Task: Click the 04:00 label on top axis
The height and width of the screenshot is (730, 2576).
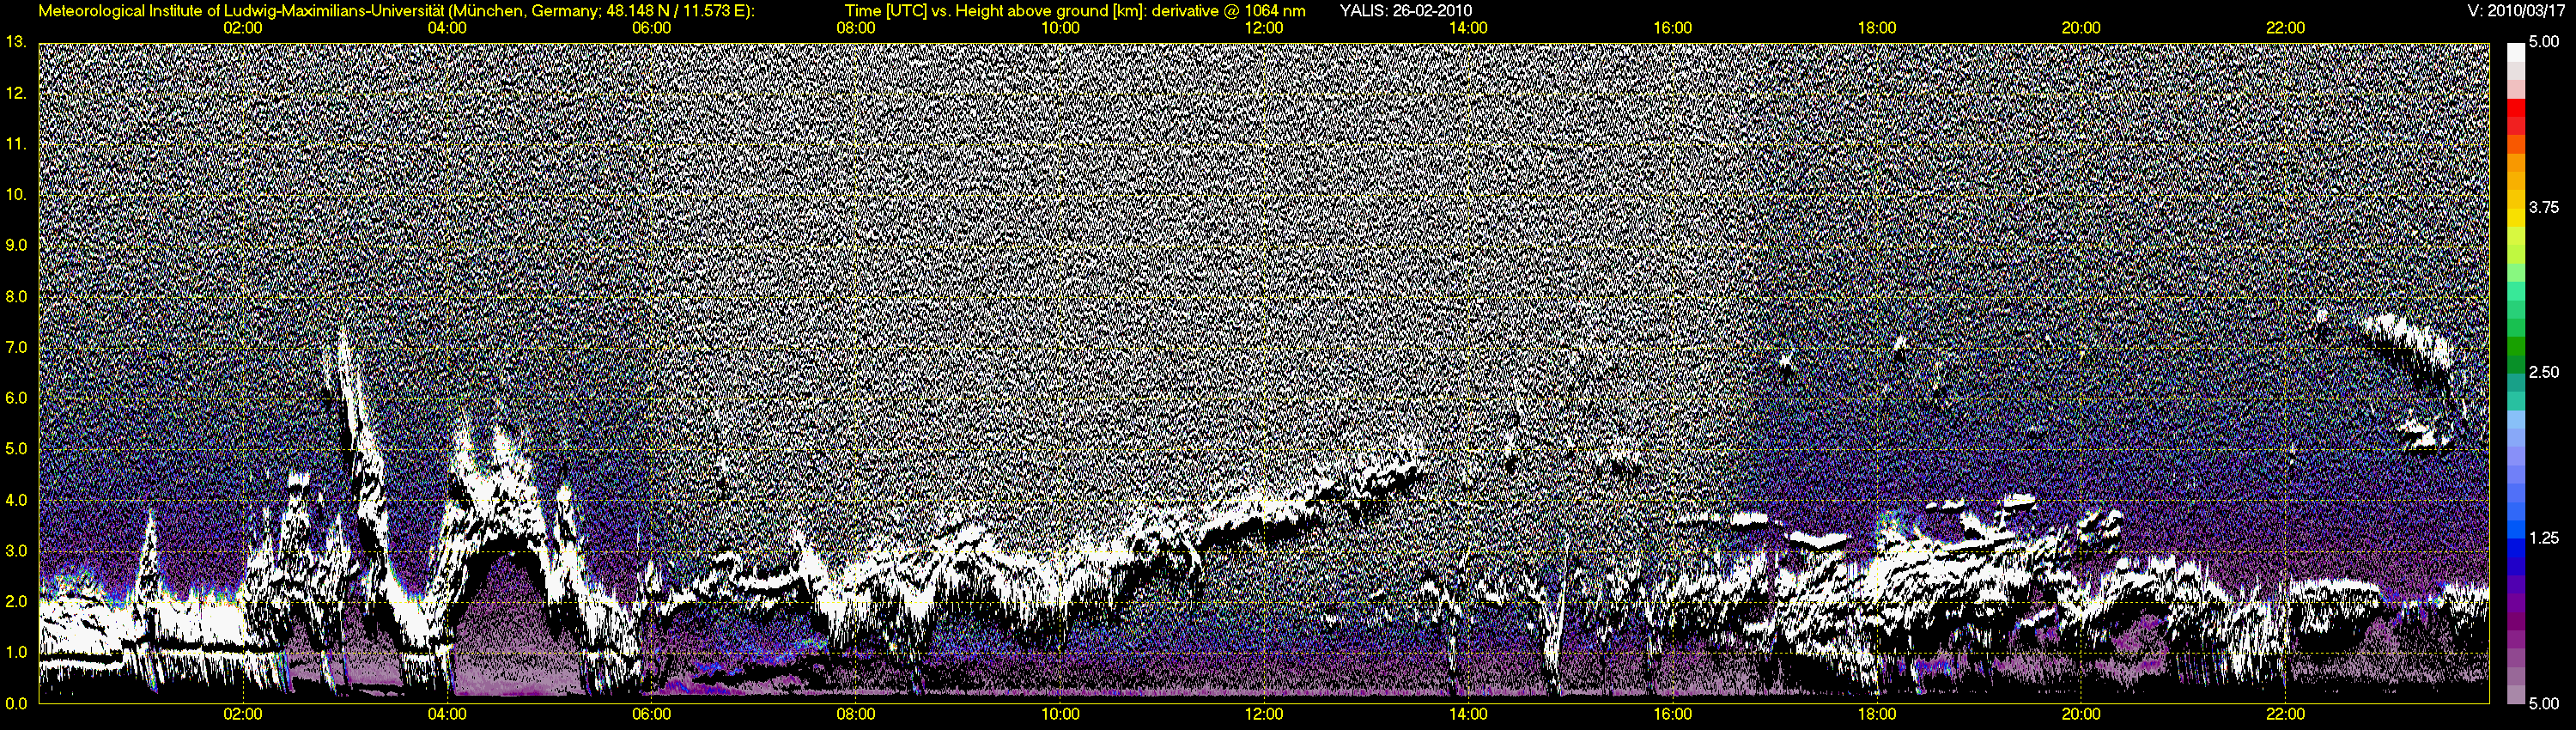Action: point(447,28)
